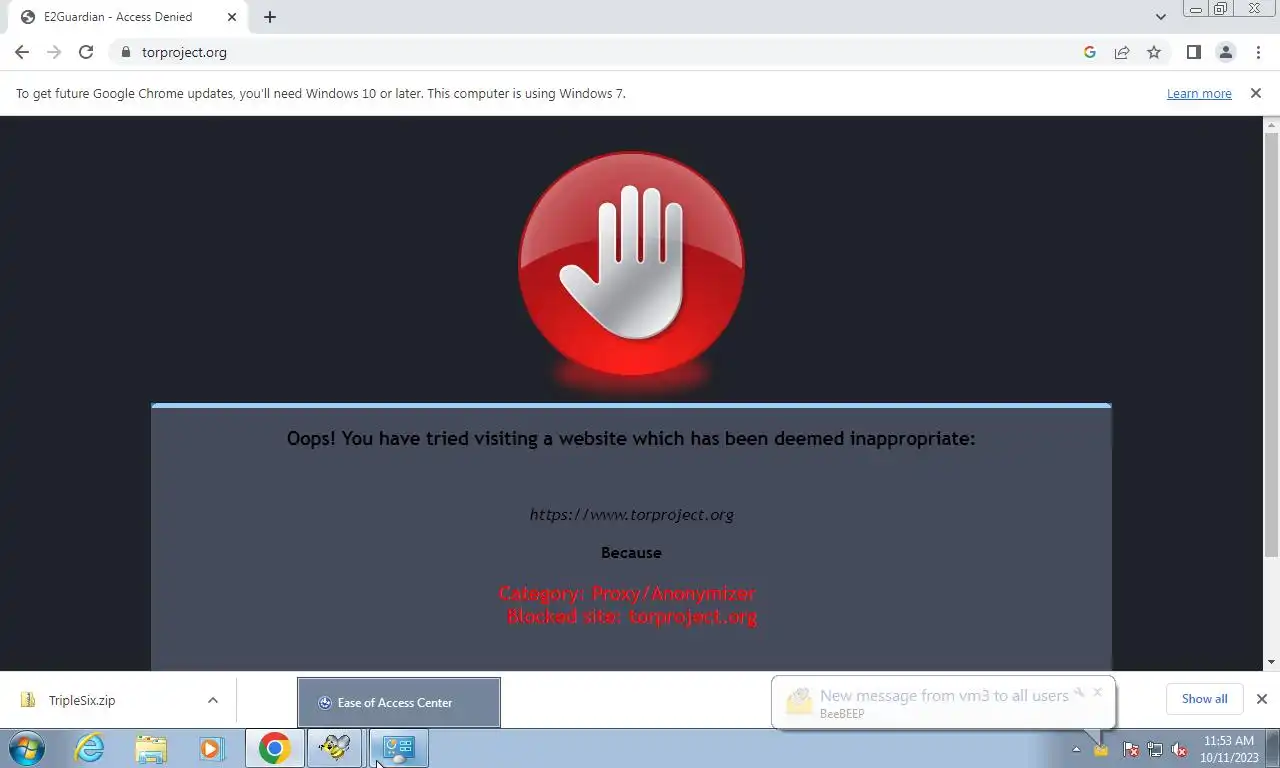
Task: Go back to the previous page
Action: coord(22,52)
